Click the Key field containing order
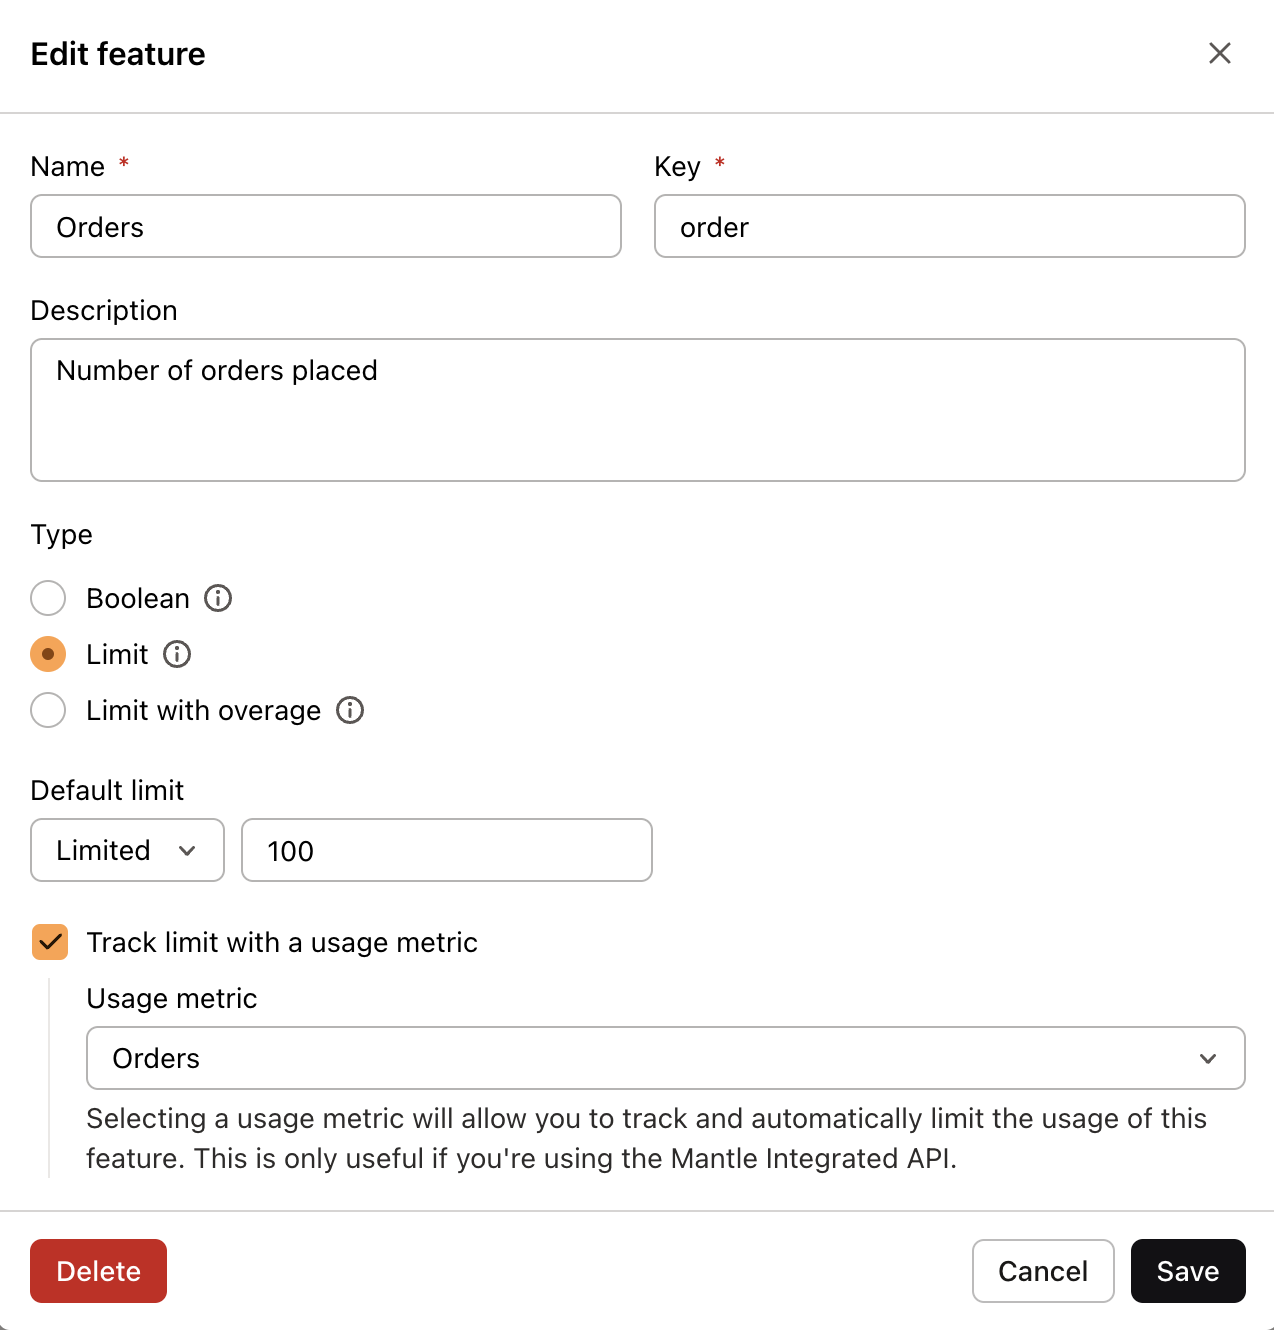 pos(950,227)
